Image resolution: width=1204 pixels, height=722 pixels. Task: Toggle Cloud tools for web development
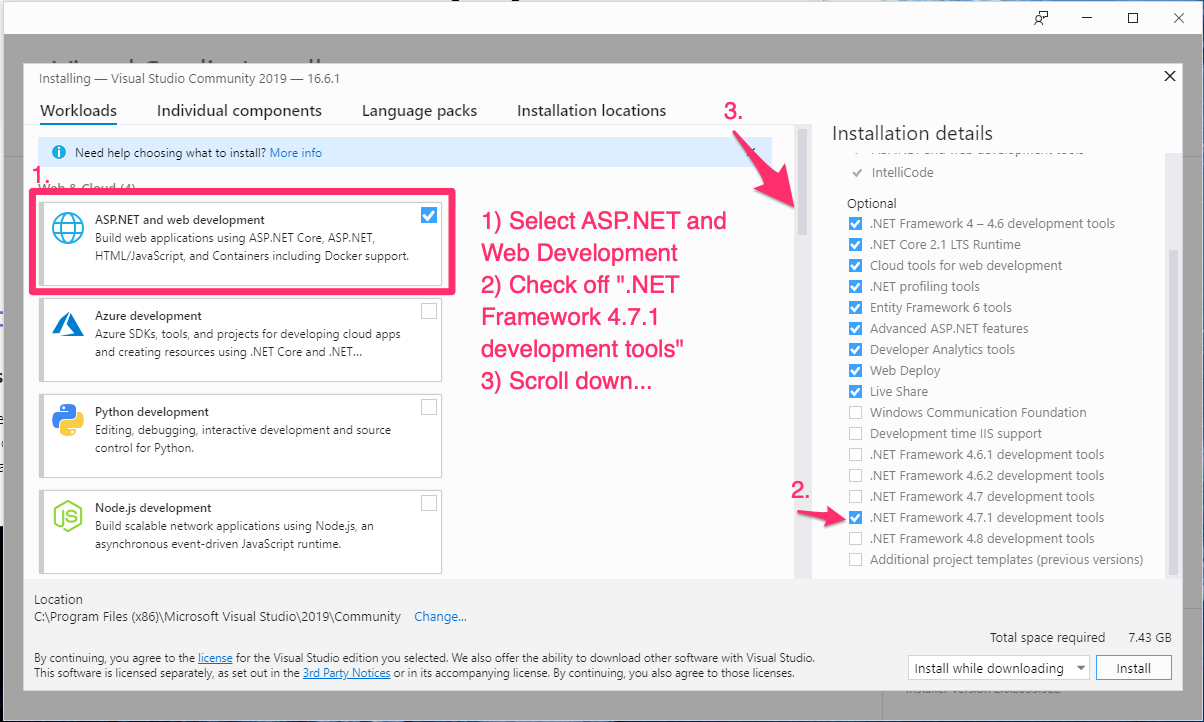(855, 265)
